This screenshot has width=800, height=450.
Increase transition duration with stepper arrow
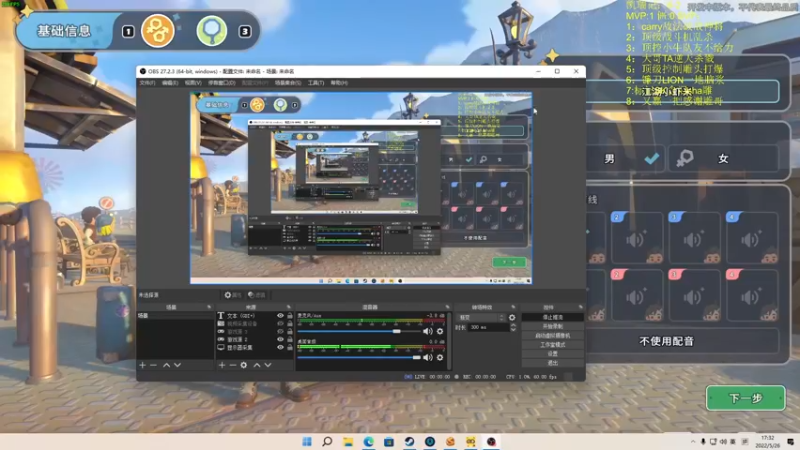pos(513,326)
